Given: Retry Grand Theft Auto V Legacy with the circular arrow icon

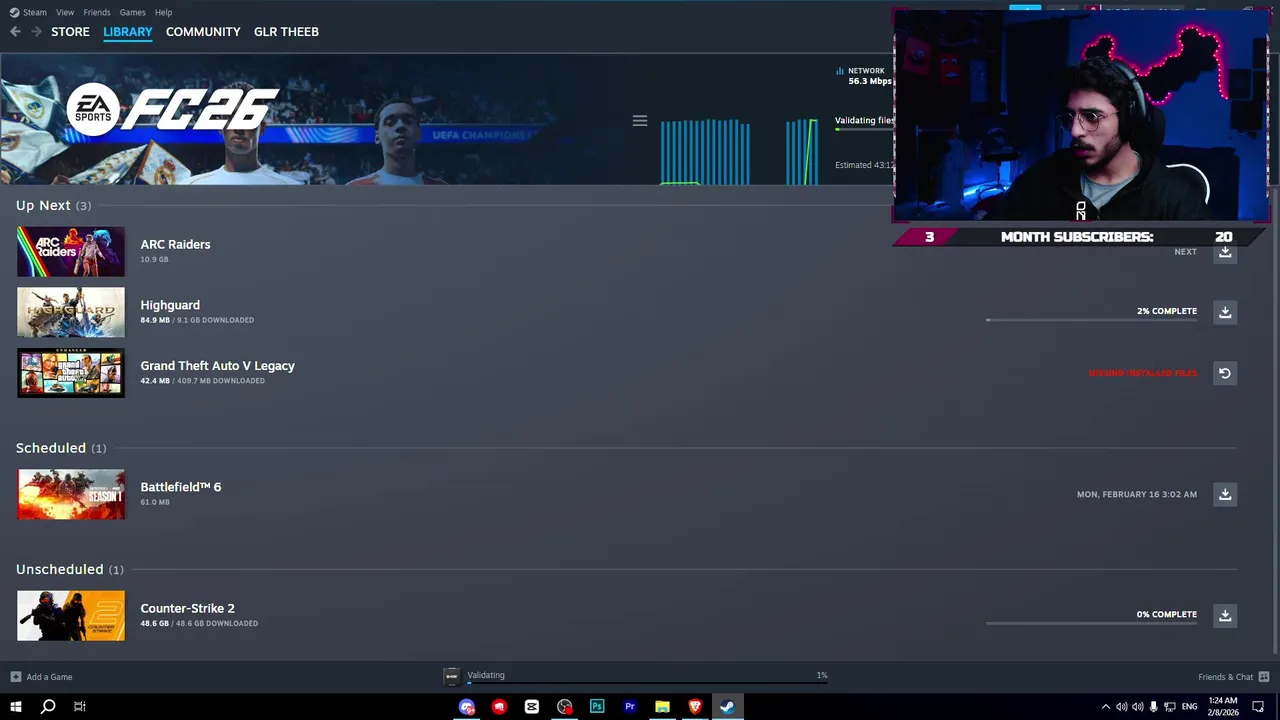Looking at the screenshot, I should pos(1225,373).
